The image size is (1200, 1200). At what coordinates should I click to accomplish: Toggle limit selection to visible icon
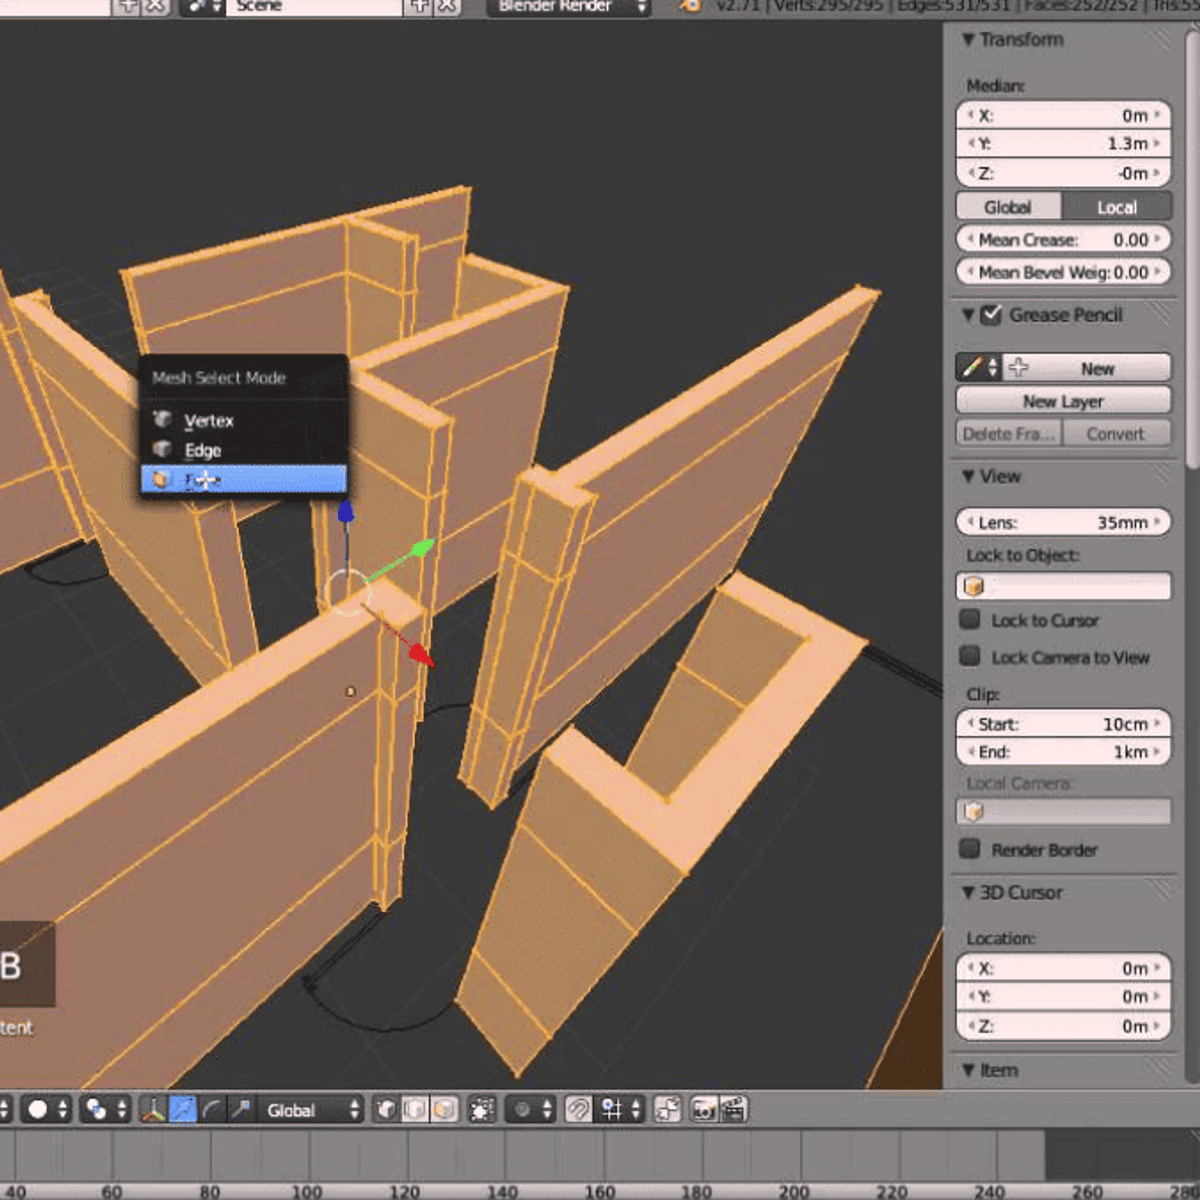click(482, 1110)
